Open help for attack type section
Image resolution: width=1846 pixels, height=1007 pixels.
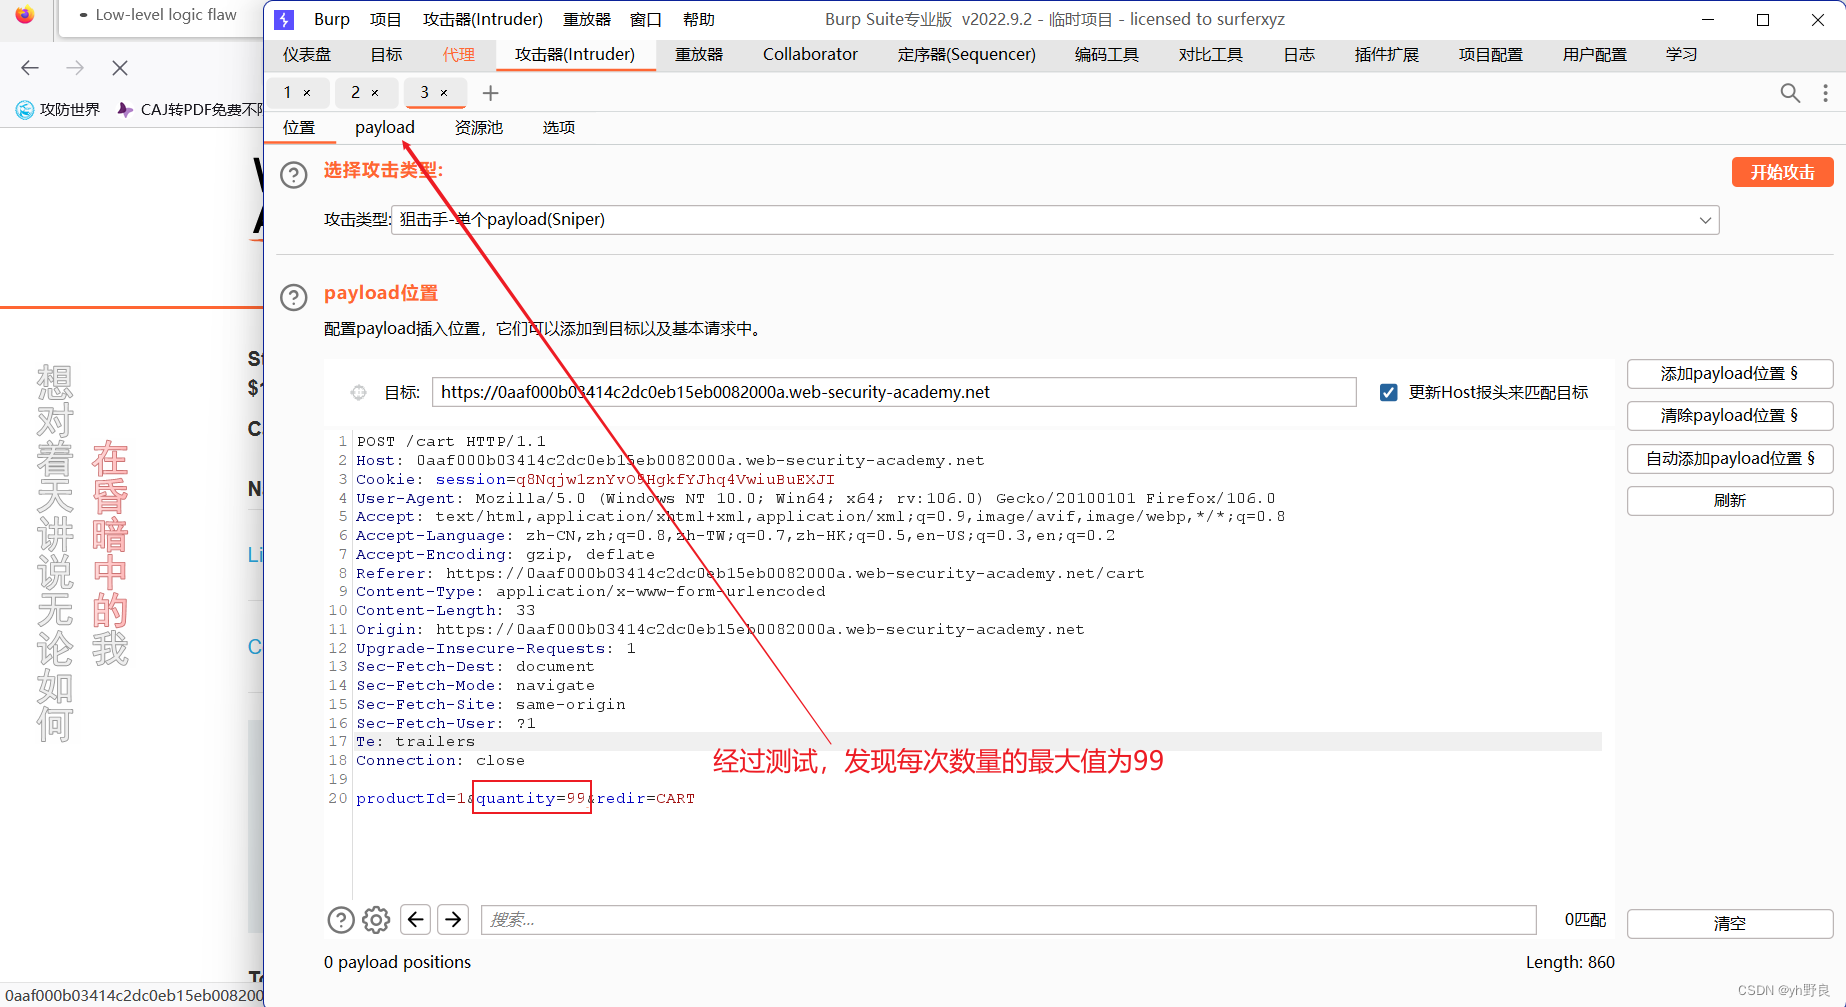(294, 175)
